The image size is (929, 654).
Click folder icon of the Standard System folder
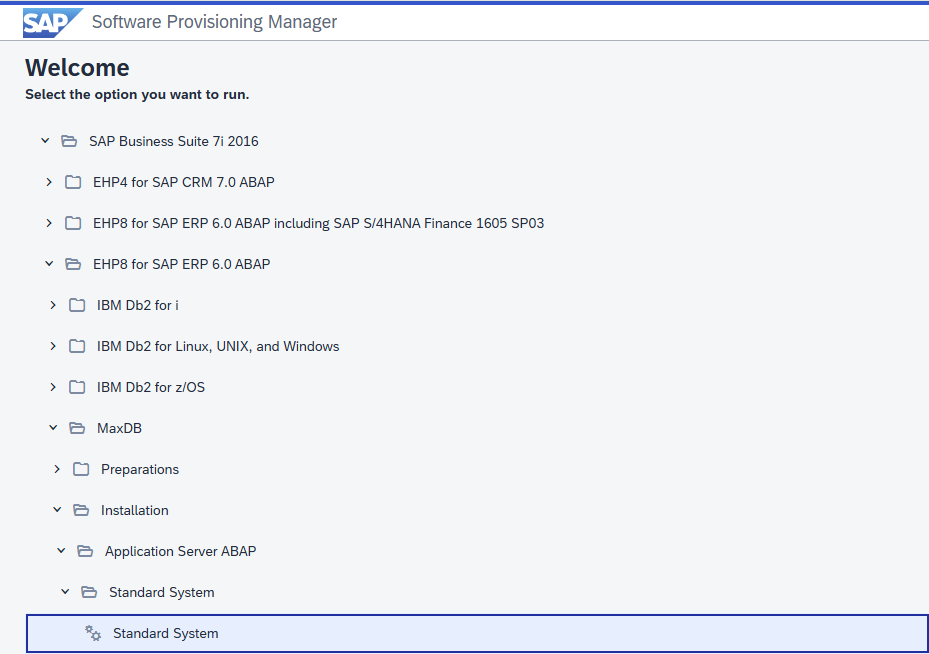click(89, 592)
